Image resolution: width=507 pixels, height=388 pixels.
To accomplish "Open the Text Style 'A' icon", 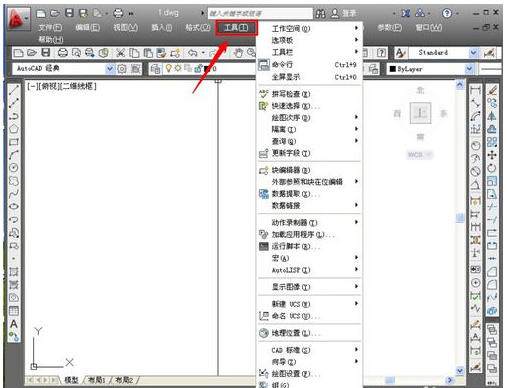I will [x=400, y=53].
